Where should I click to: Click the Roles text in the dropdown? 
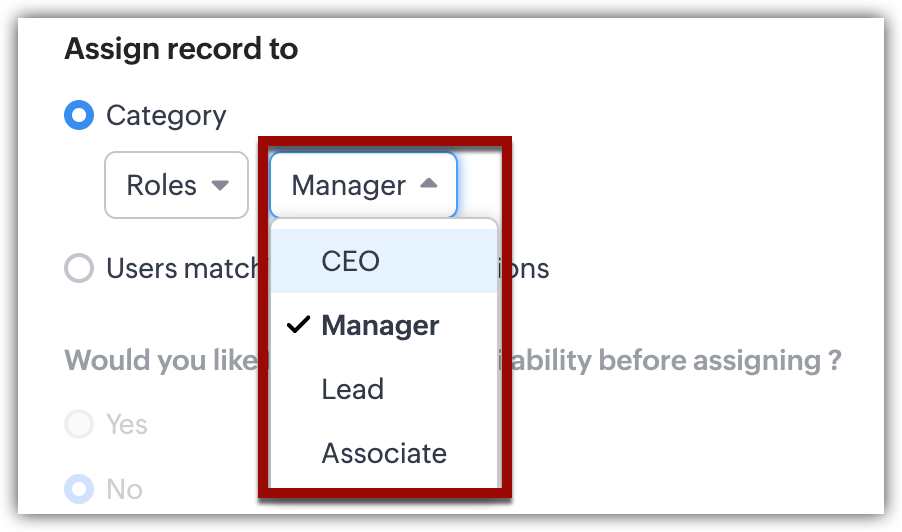tap(161, 185)
